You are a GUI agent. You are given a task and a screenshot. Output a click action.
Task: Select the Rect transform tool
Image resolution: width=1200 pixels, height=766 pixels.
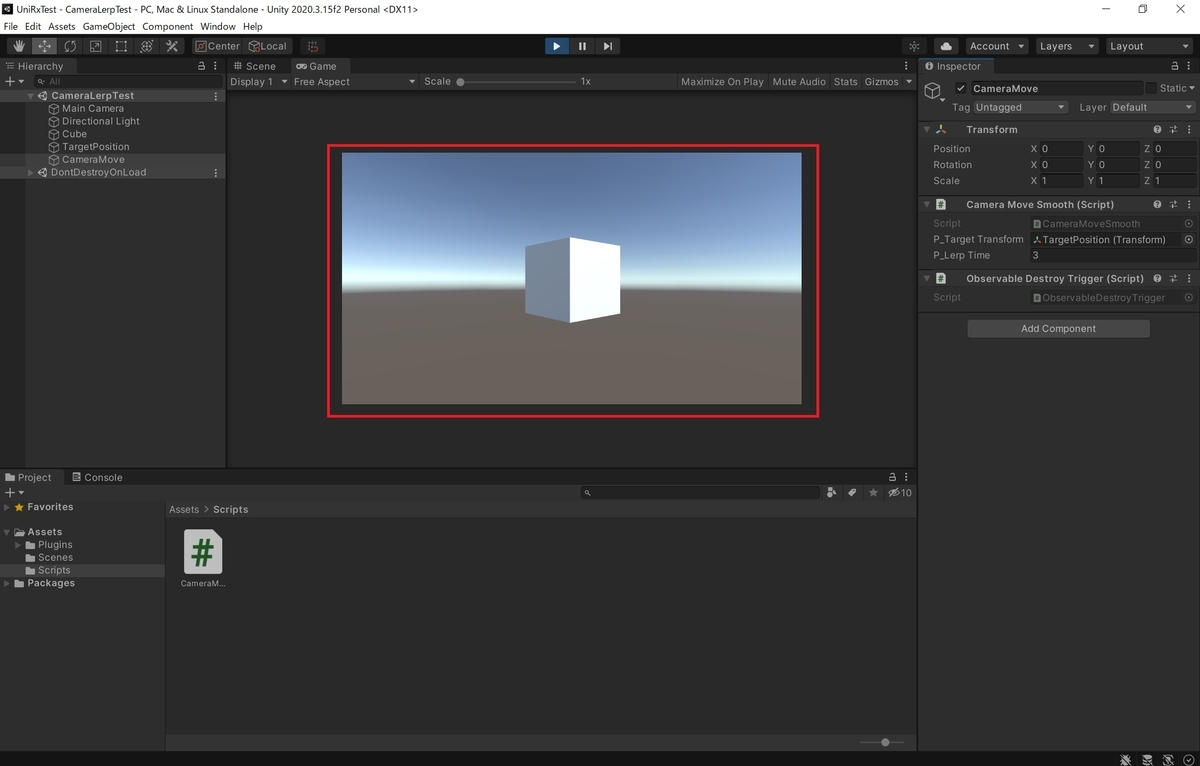(121, 46)
